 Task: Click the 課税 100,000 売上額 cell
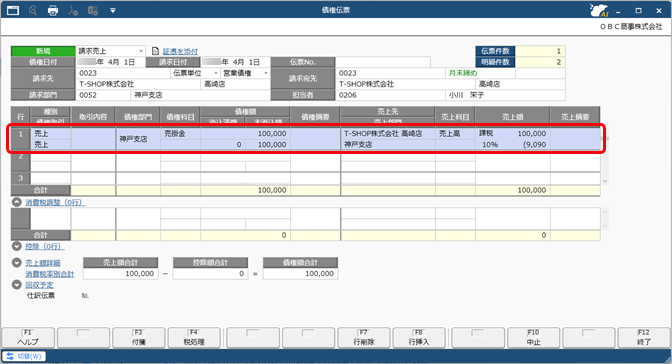point(513,134)
